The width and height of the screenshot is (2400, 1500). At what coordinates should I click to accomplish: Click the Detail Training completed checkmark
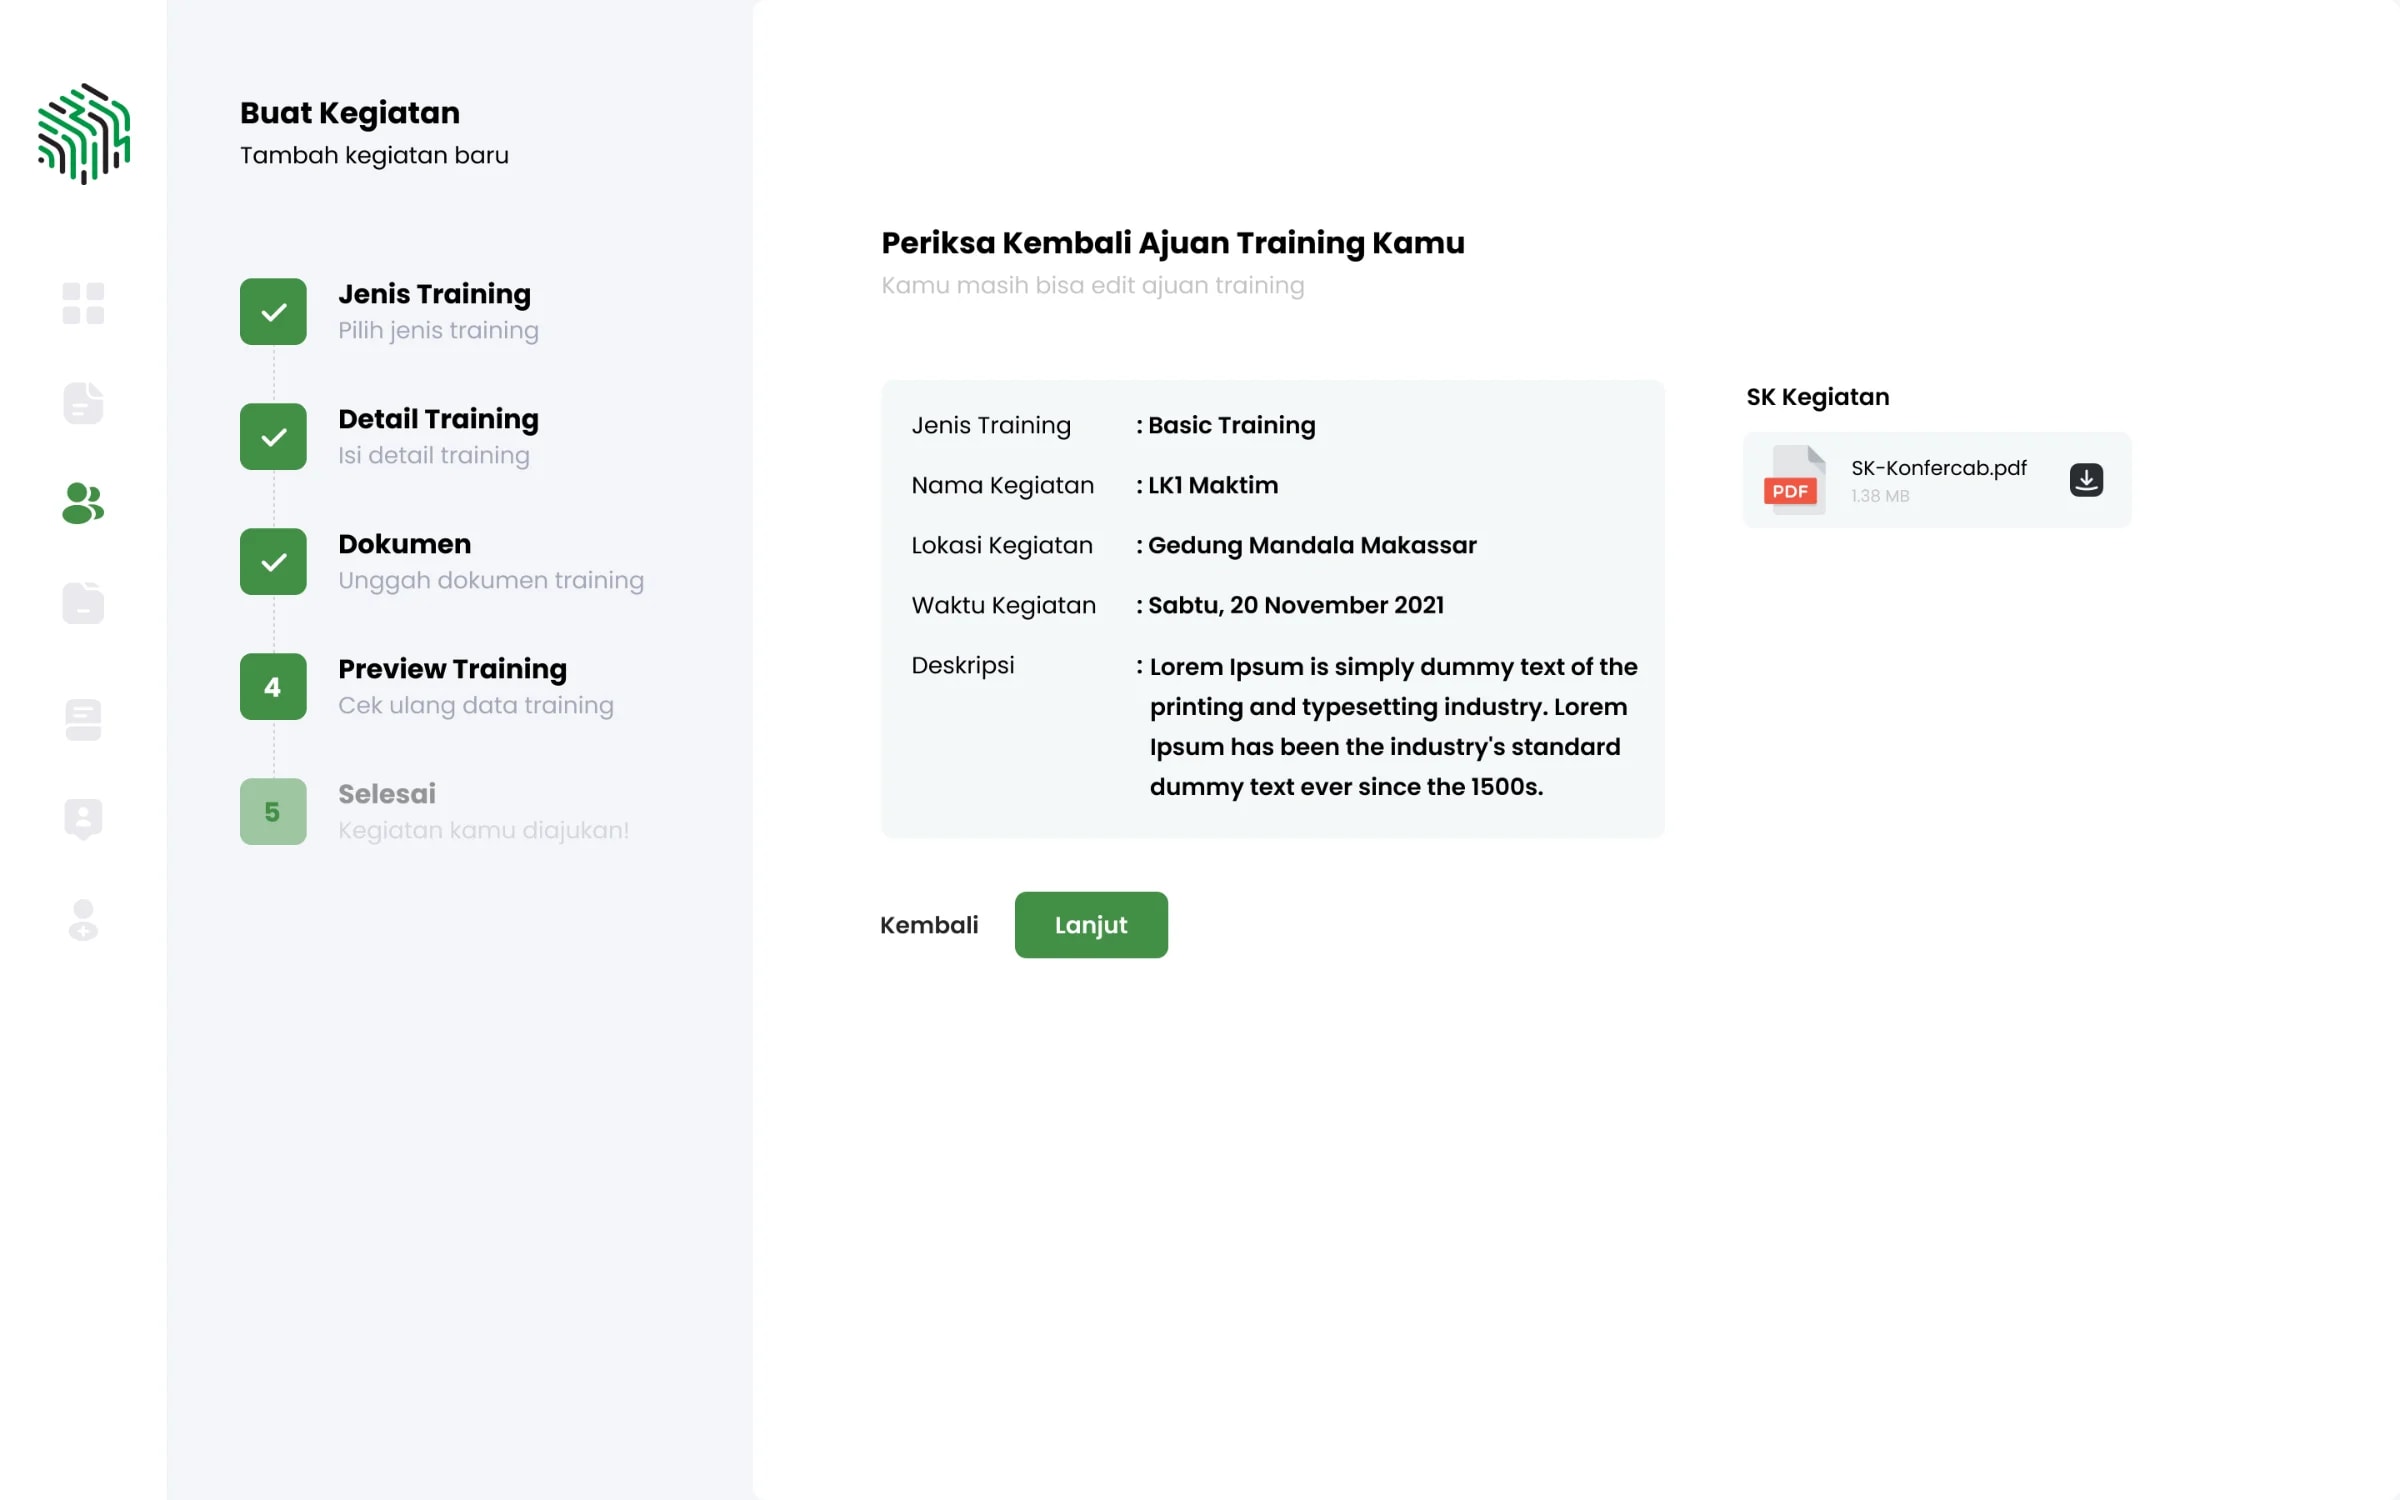click(x=273, y=437)
